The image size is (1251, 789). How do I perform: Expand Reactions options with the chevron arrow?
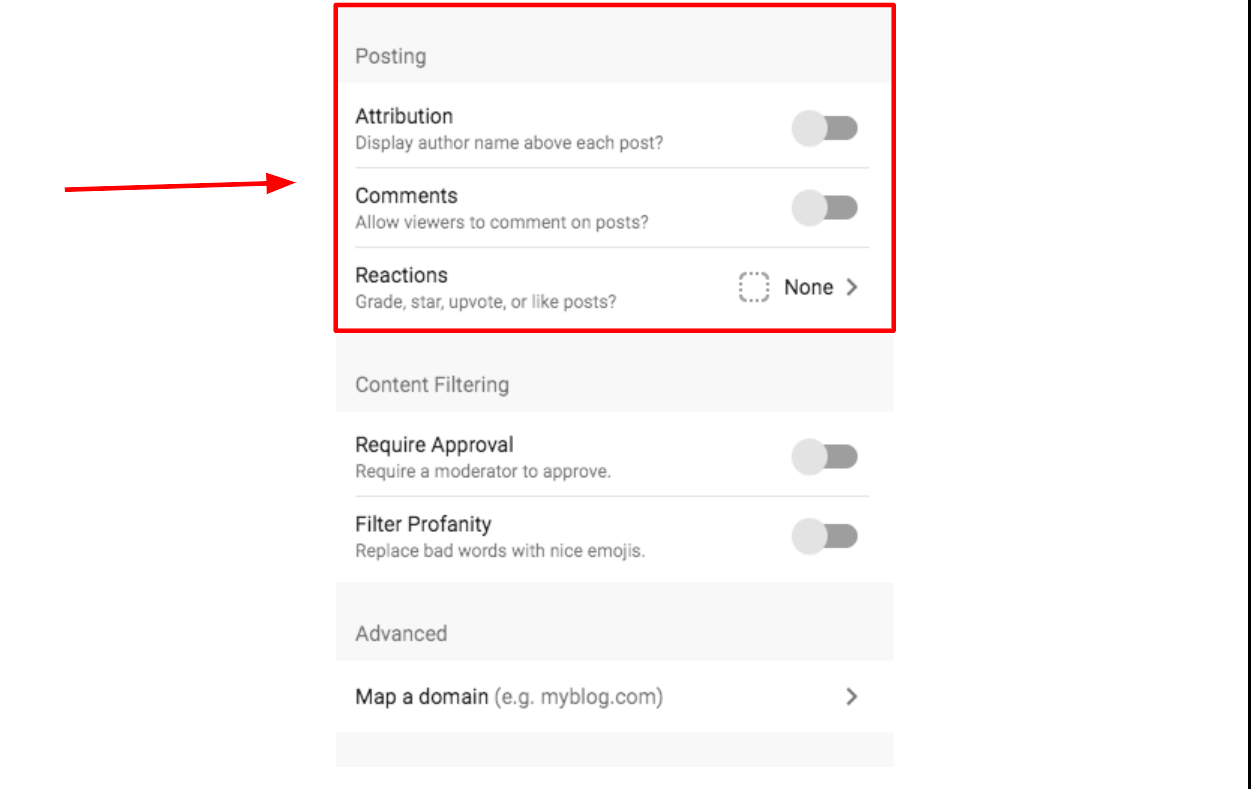coord(852,287)
